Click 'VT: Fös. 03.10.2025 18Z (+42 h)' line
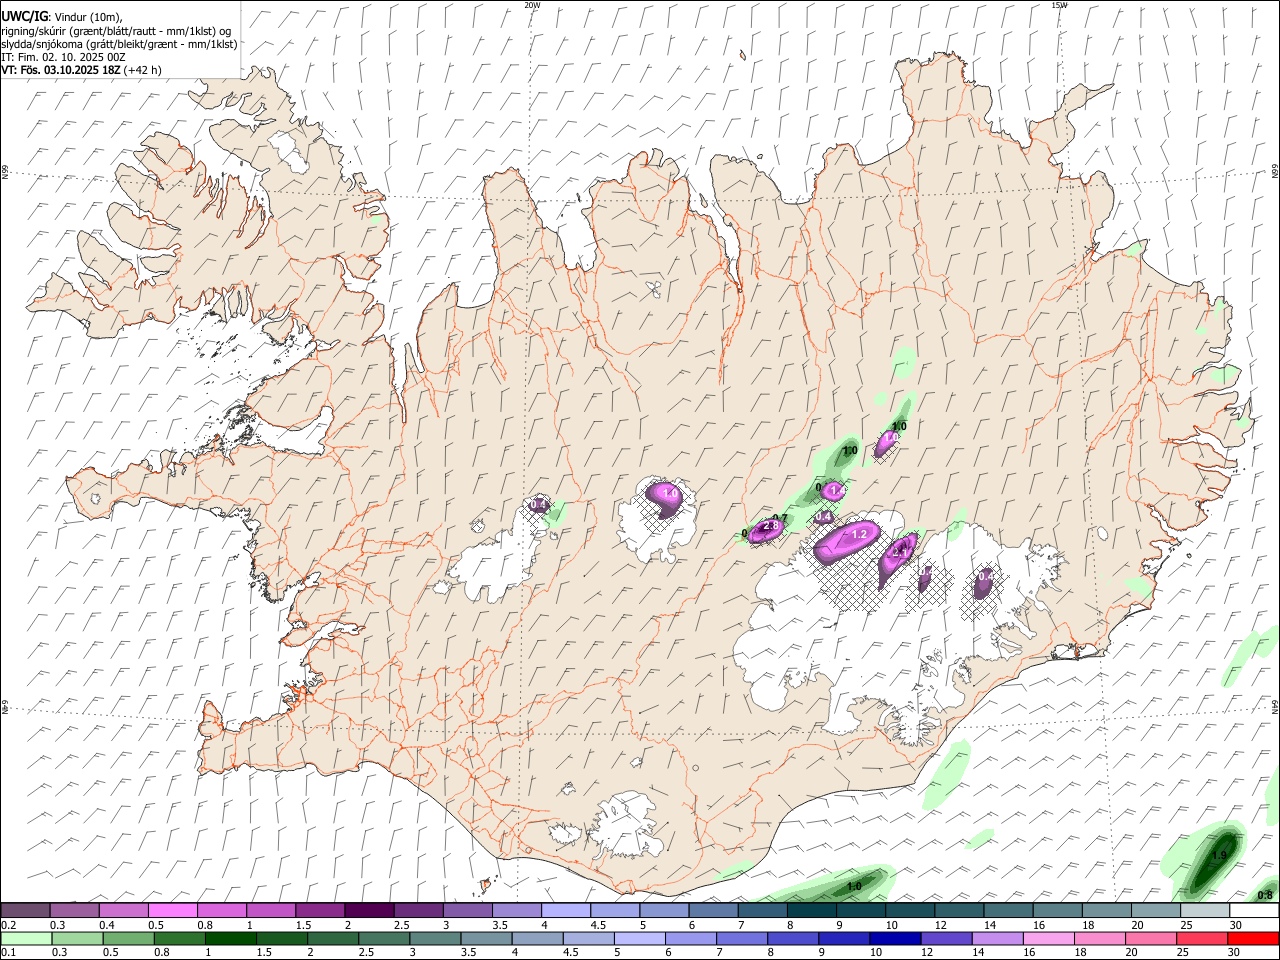 click(x=82, y=70)
